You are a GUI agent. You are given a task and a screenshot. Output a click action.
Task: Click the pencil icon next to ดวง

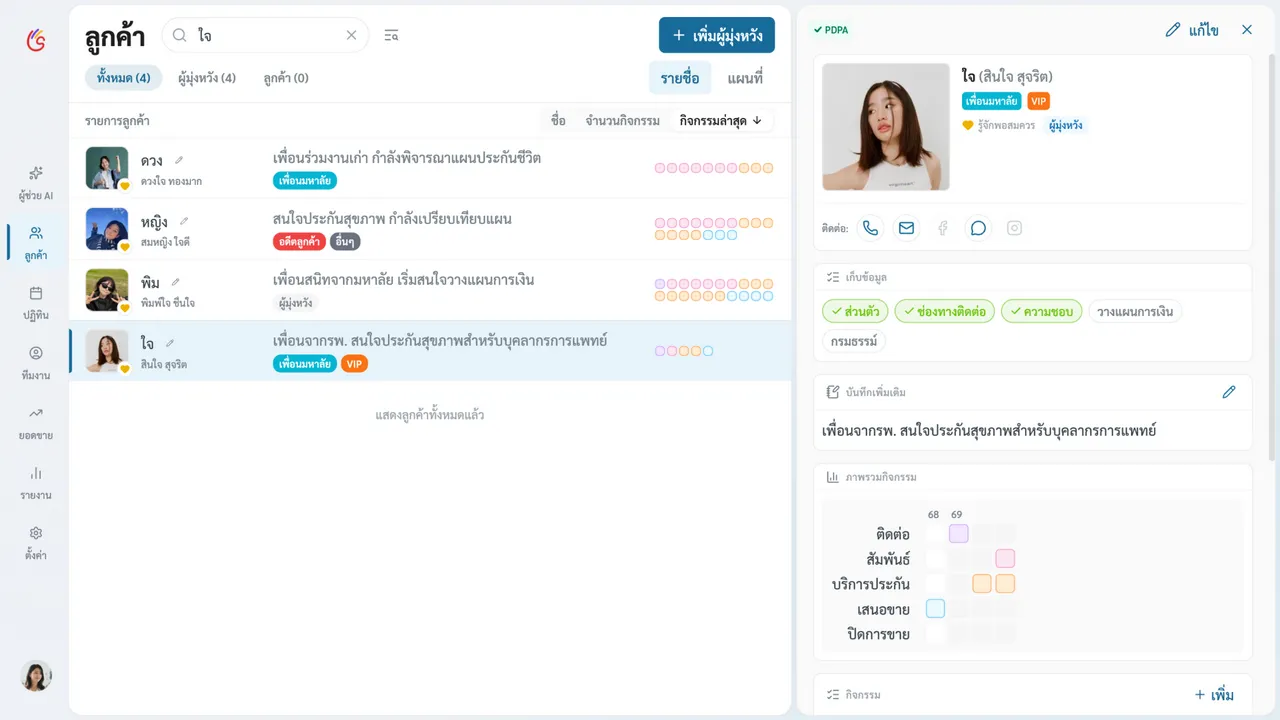[179, 160]
